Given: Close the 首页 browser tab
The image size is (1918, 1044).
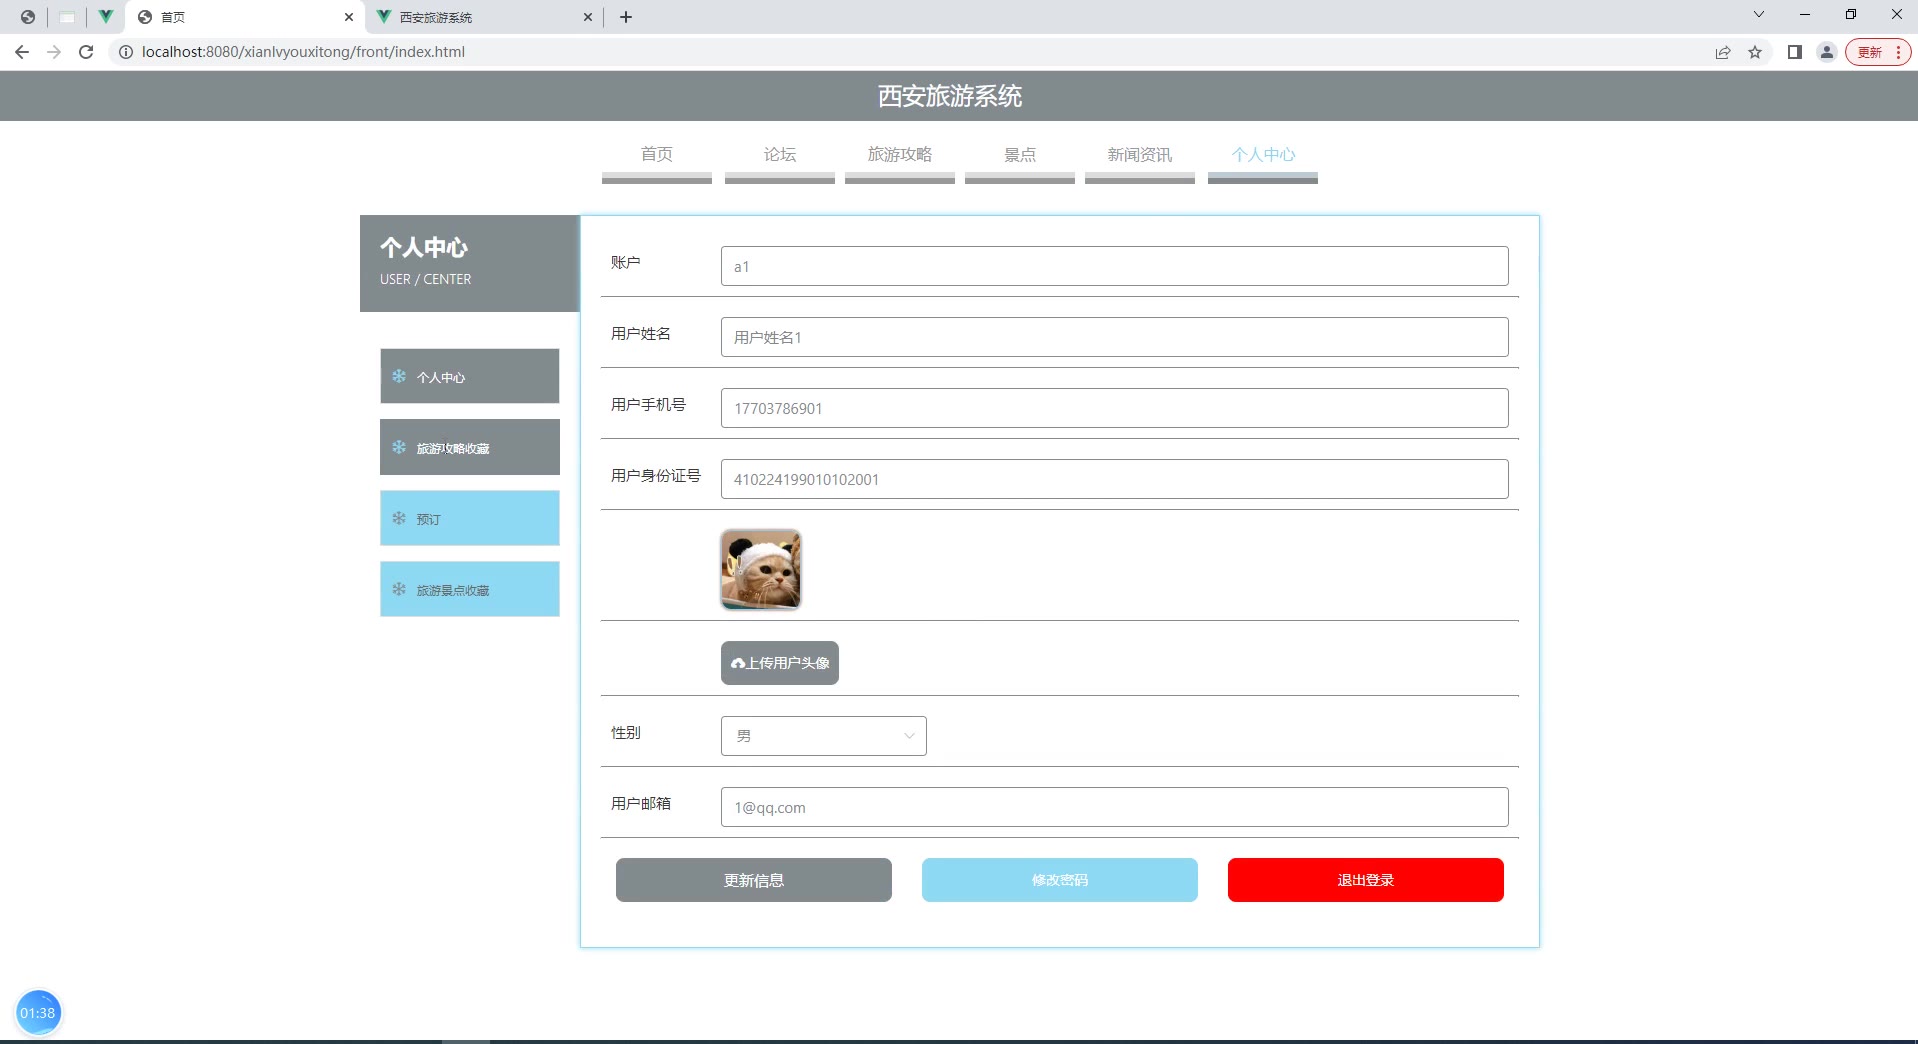Looking at the screenshot, I should (349, 17).
